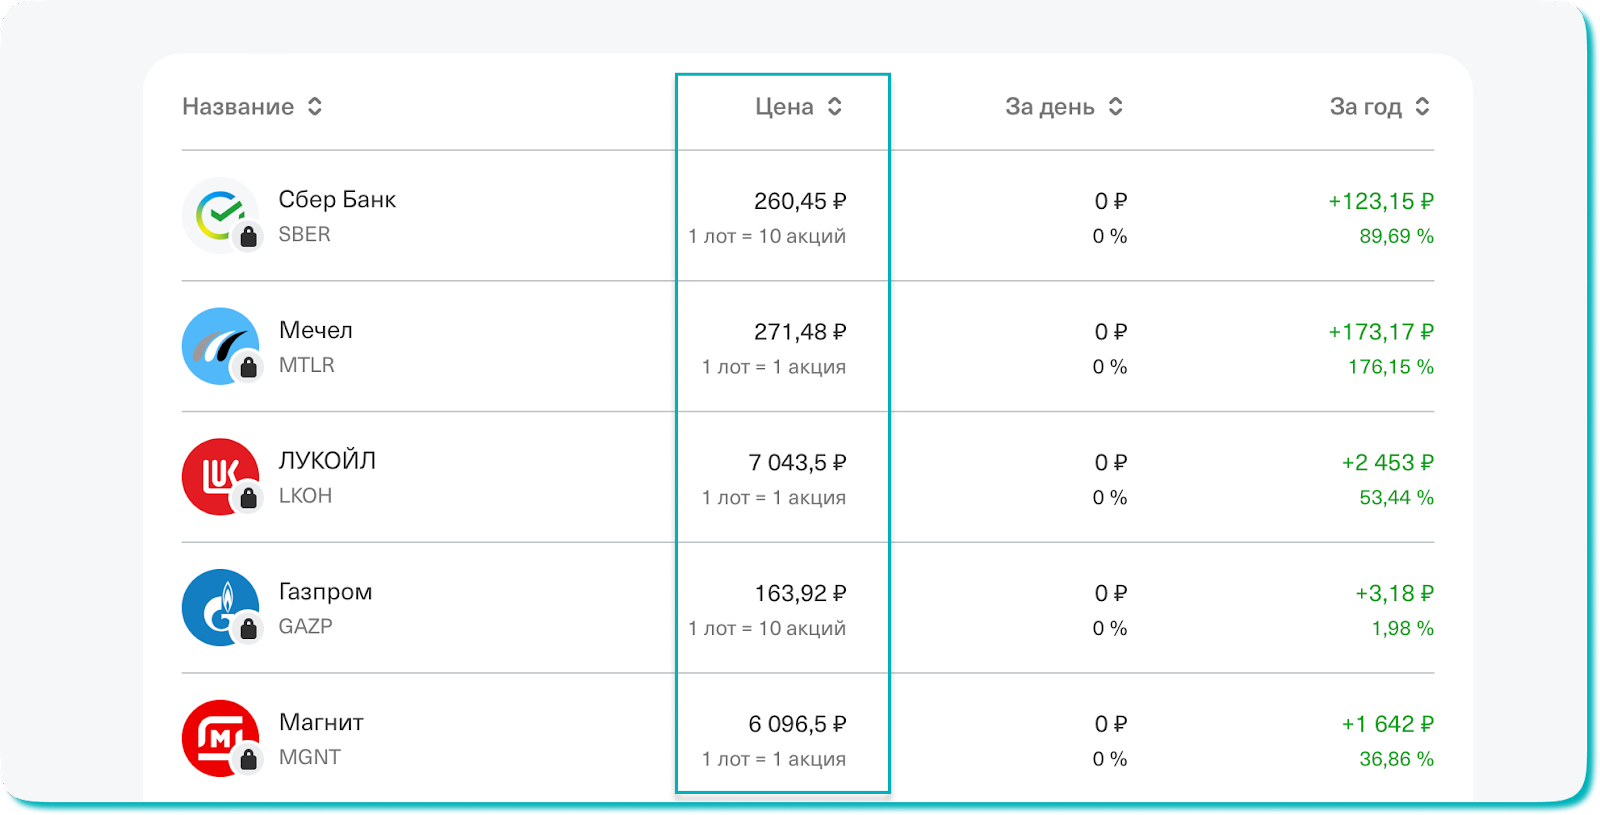Open the Газпром stock row name
This screenshot has width=1600, height=815.
(x=325, y=592)
